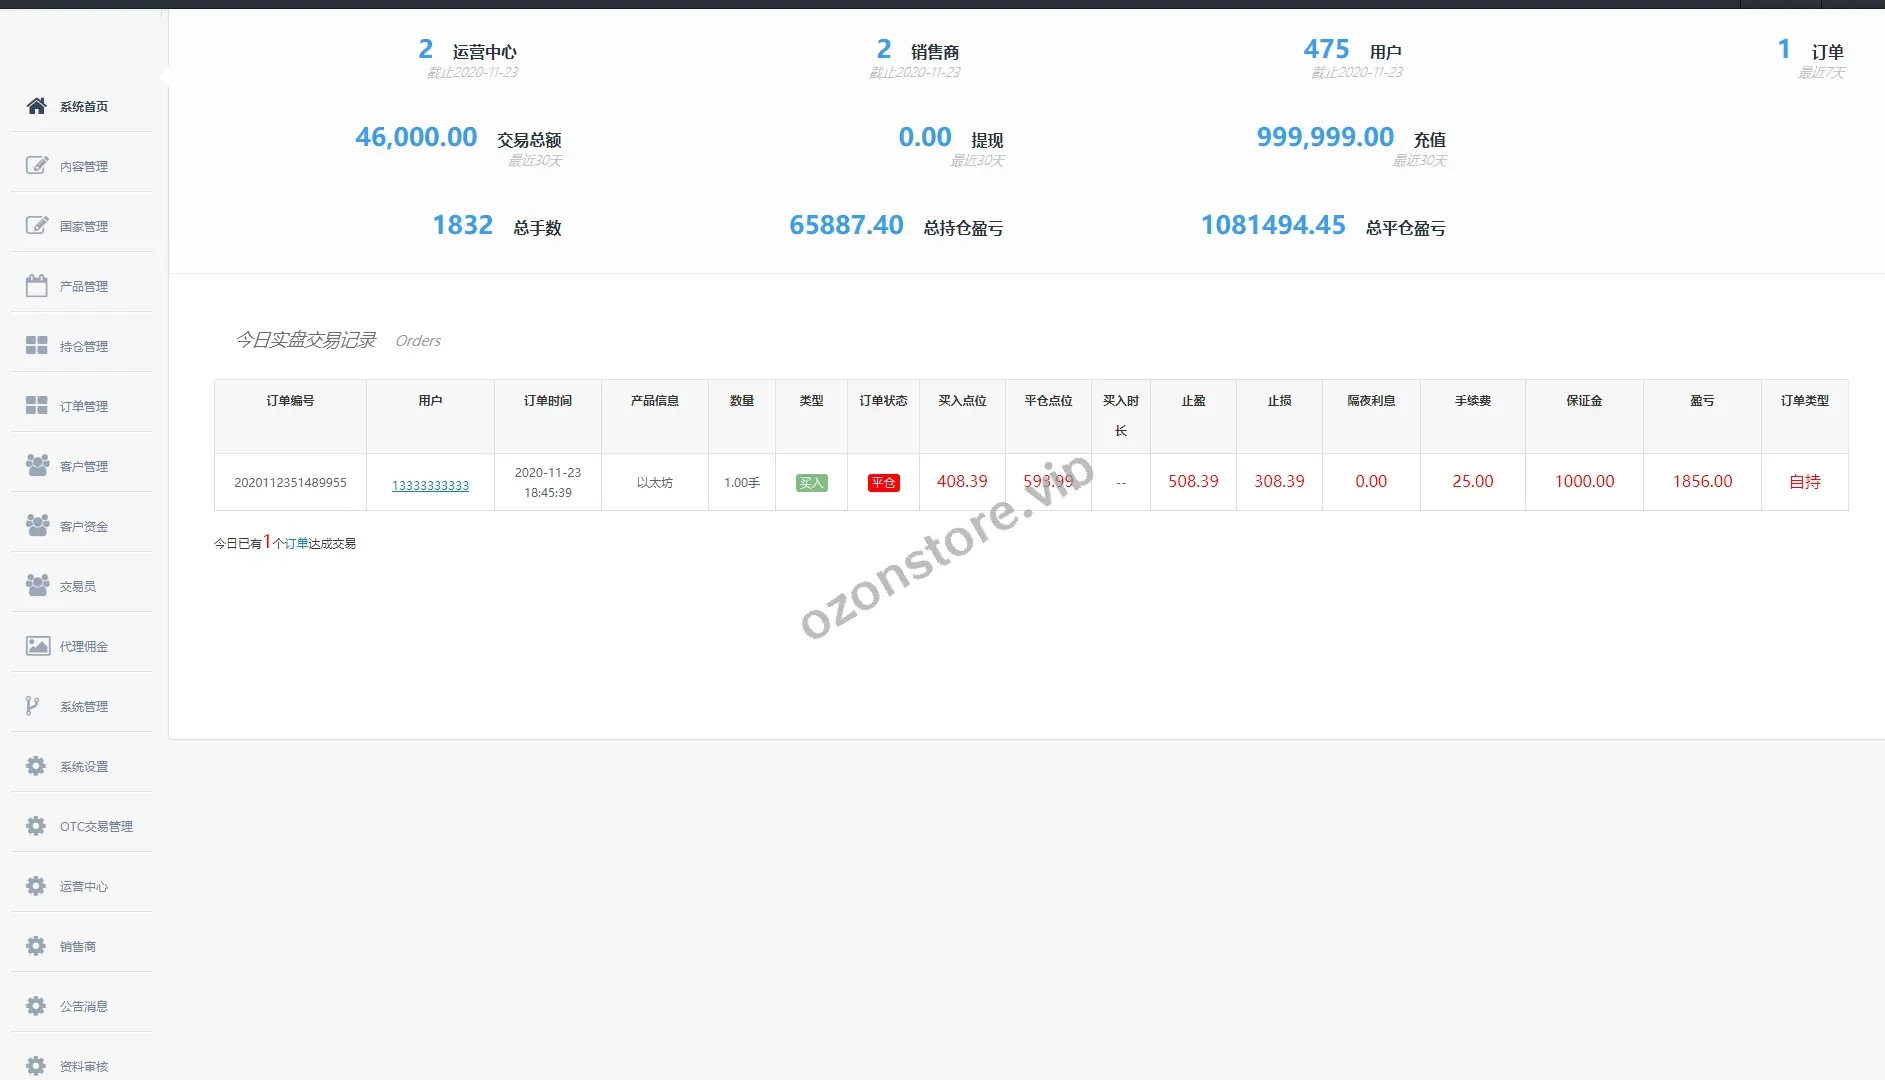Click the calendar icon beside 产品管理
The height and width of the screenshot is (1080, 1885).
[x=37, y=286]
